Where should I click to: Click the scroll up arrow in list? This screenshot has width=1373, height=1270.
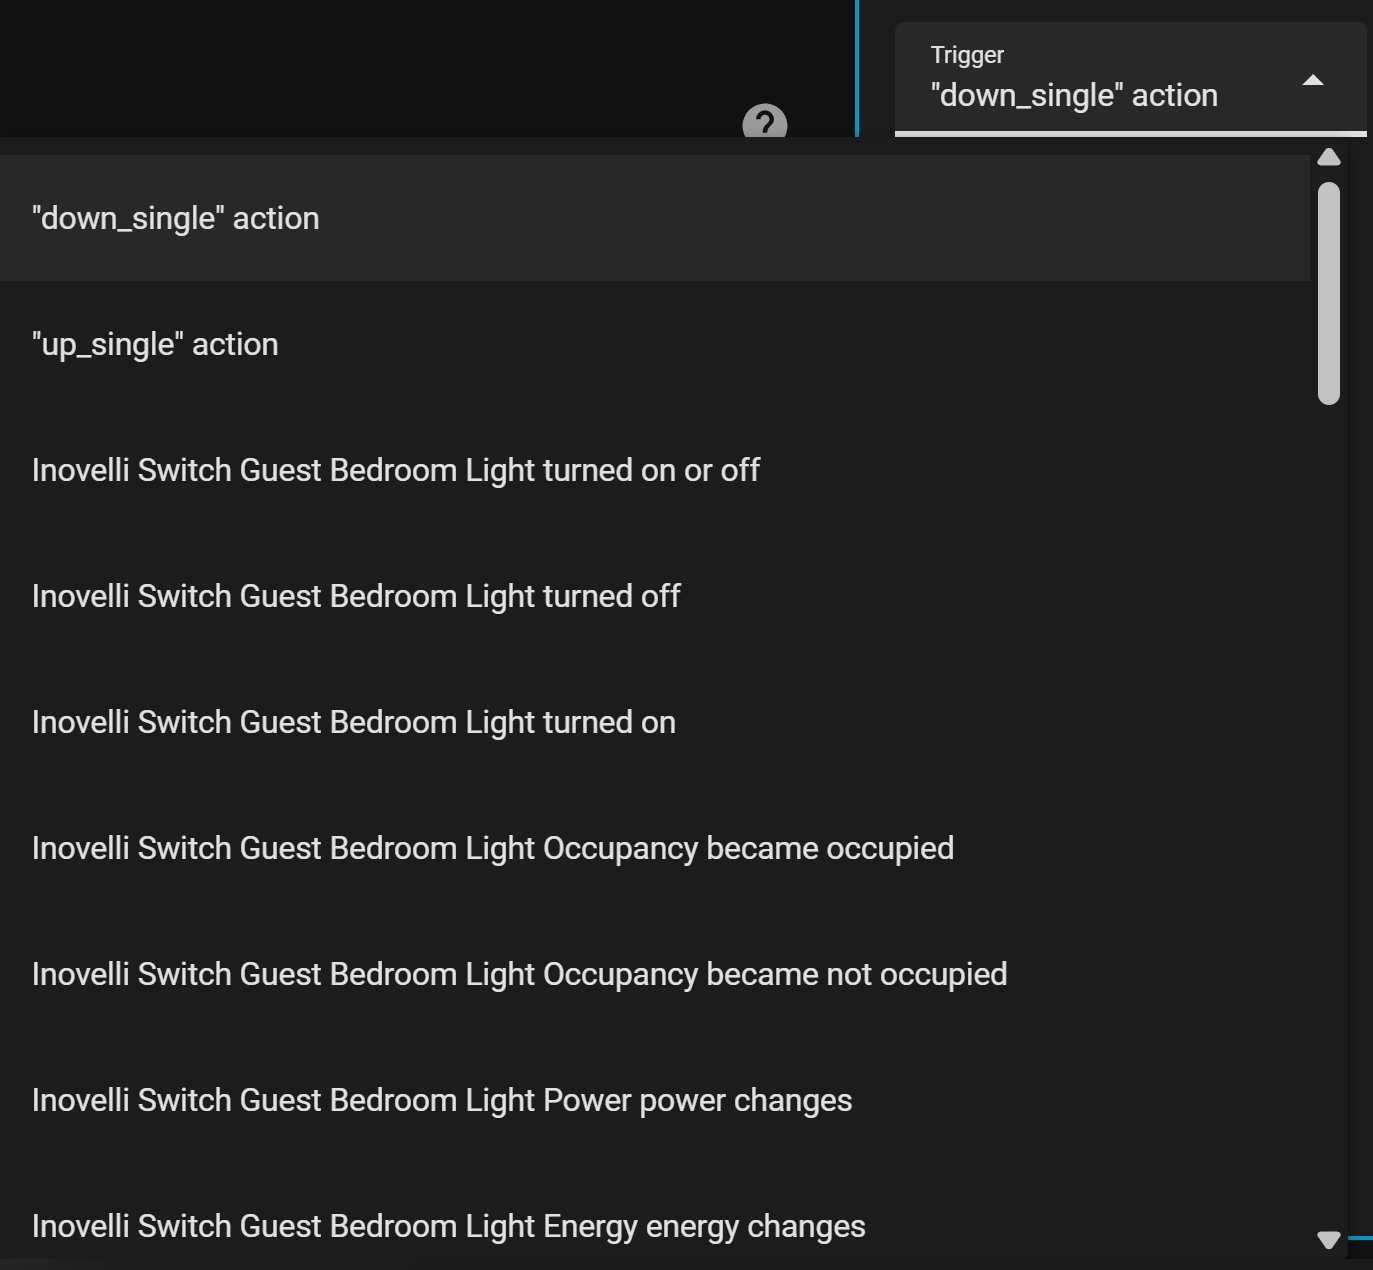pyautogui.click(x=1328, y=157)
